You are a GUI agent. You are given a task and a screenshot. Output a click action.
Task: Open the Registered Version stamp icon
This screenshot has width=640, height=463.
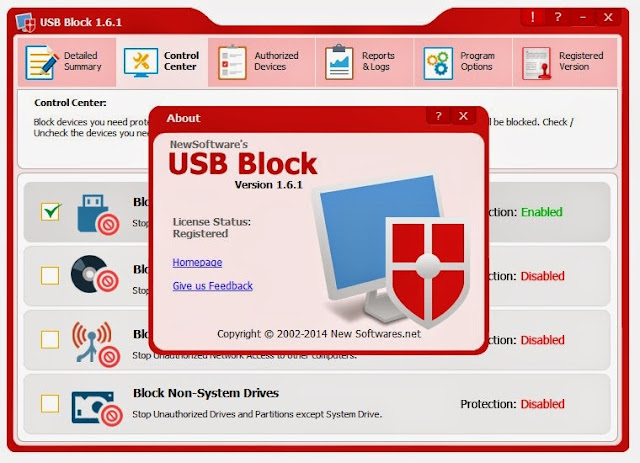point(536,63)
